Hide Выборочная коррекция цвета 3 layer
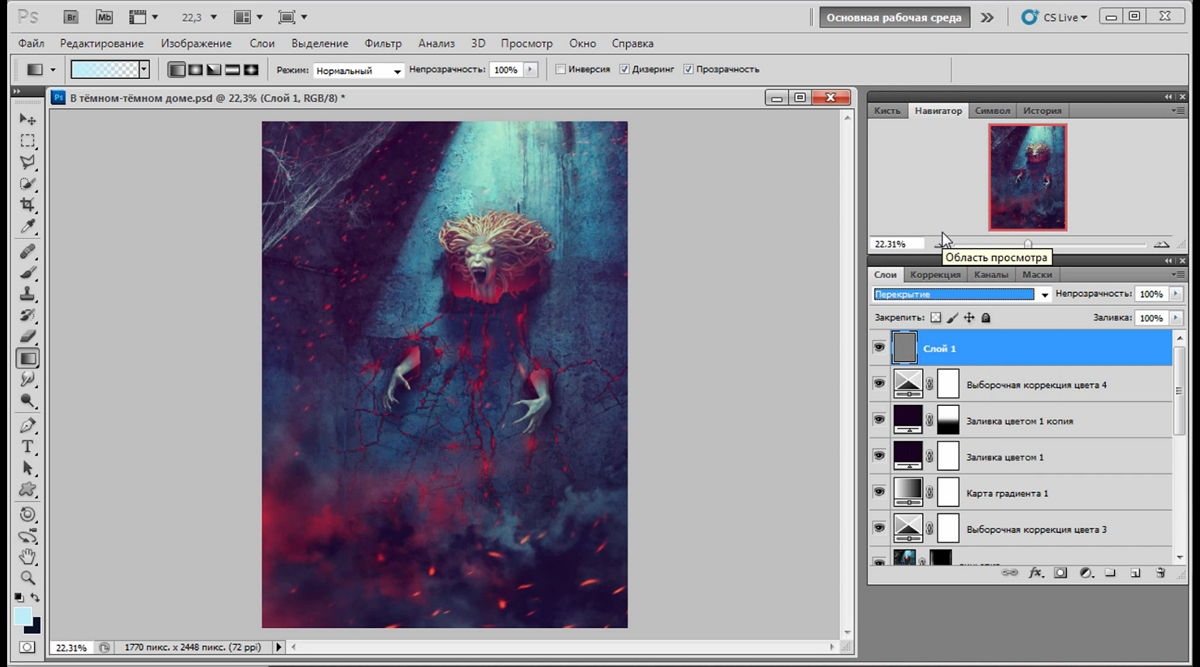Image resolution: width=1200 pixels, height=667 pixels. [879, 528]
